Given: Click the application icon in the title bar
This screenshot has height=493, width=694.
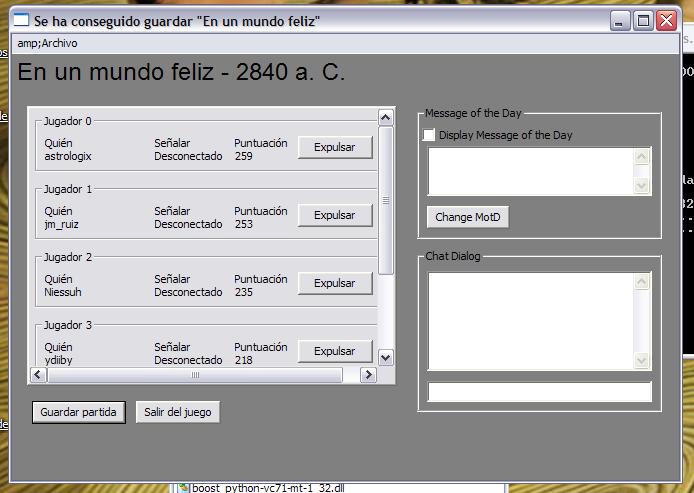Looking at the screenshot, I should [x=21, y=20].
